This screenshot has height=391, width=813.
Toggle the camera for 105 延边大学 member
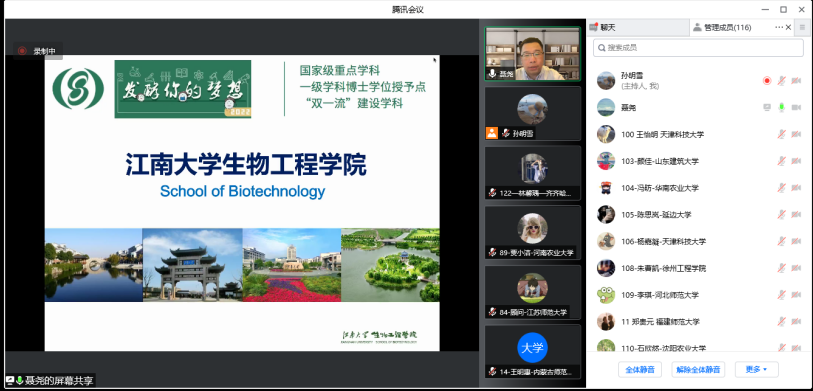[x=796, y=215]
